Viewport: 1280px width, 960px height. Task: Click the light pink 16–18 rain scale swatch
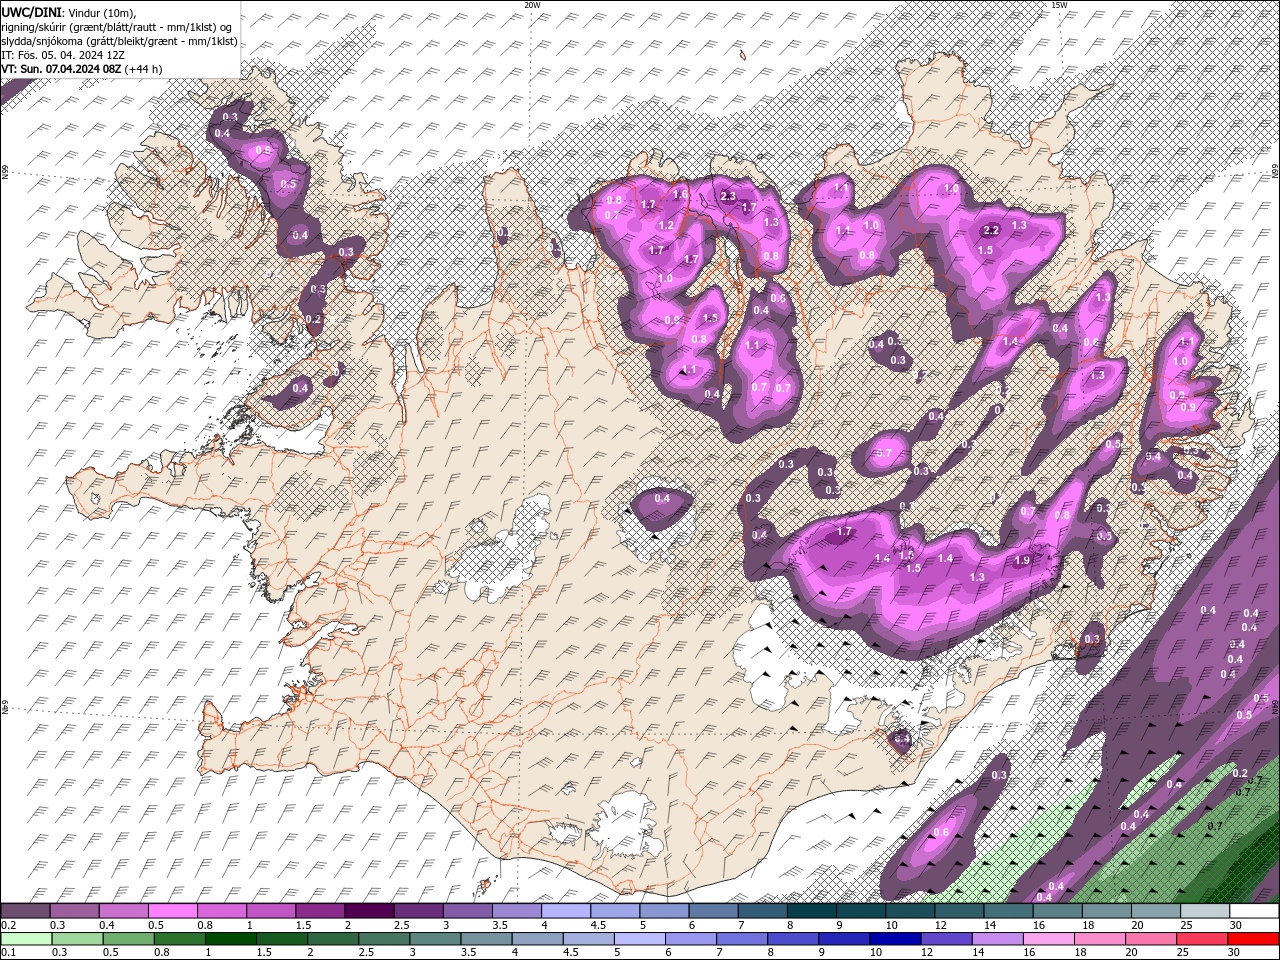(x=1050, y=939)
